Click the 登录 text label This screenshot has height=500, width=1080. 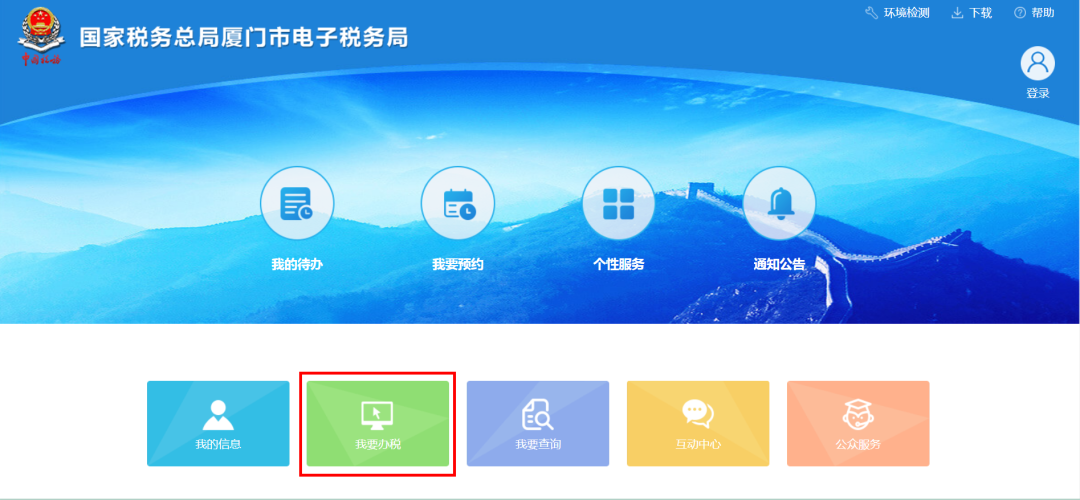click(x=1038, y=94)
